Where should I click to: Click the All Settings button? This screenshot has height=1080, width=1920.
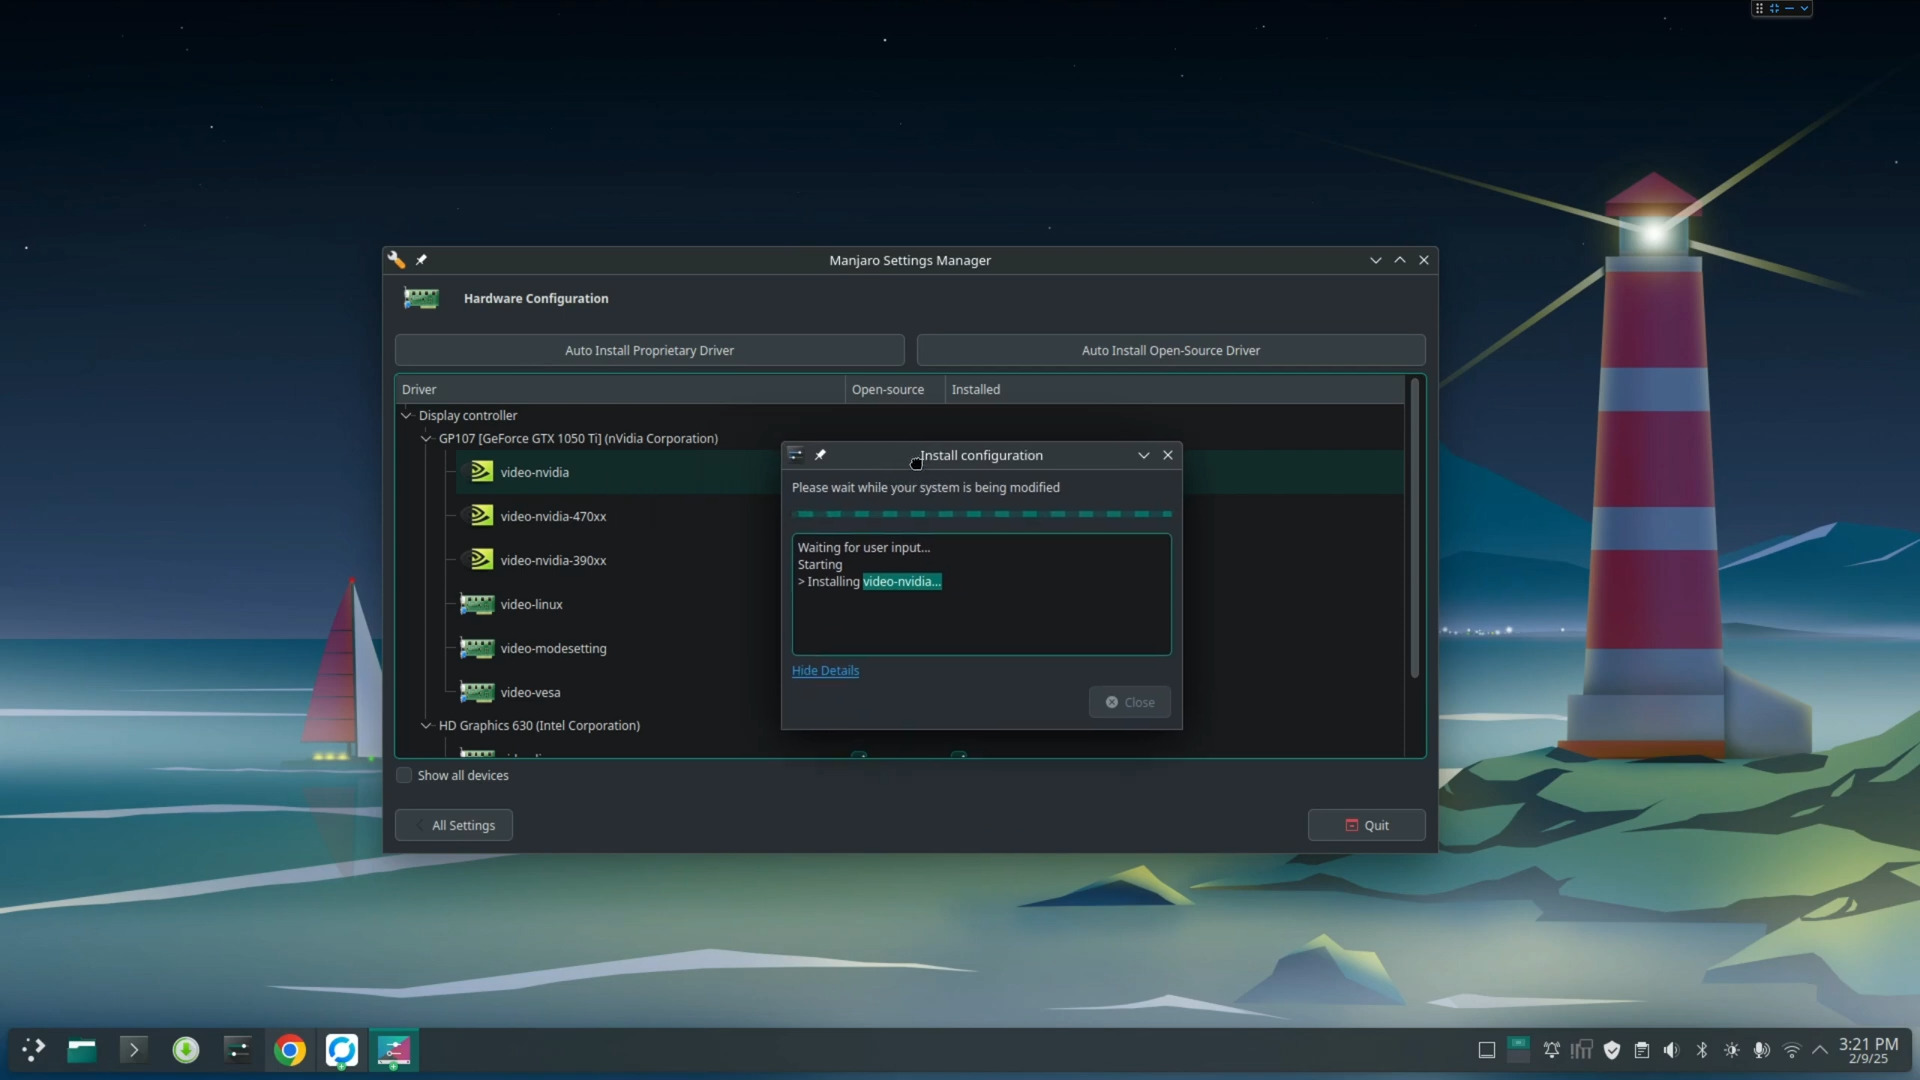(x=454, y=825)
